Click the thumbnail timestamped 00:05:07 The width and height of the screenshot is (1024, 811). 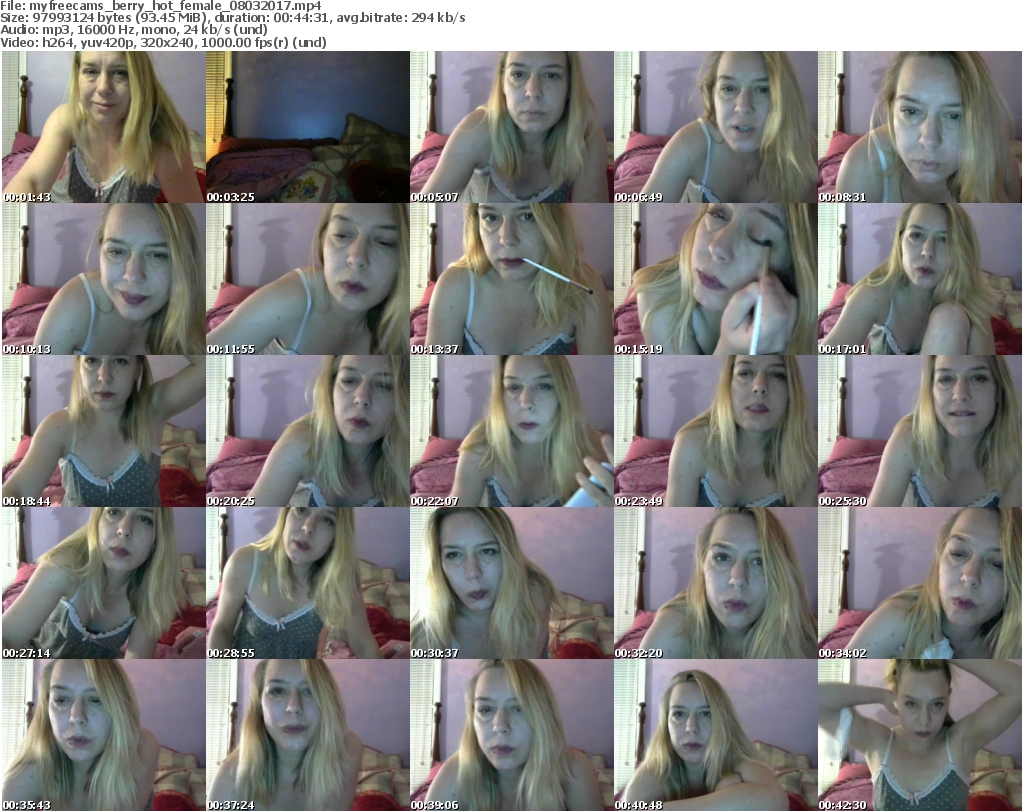[511, 127]
